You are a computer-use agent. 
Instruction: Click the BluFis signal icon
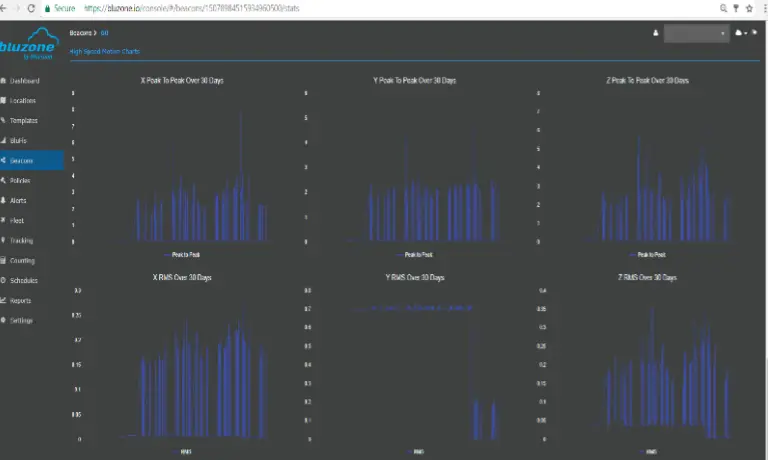(x=3, y=140)
